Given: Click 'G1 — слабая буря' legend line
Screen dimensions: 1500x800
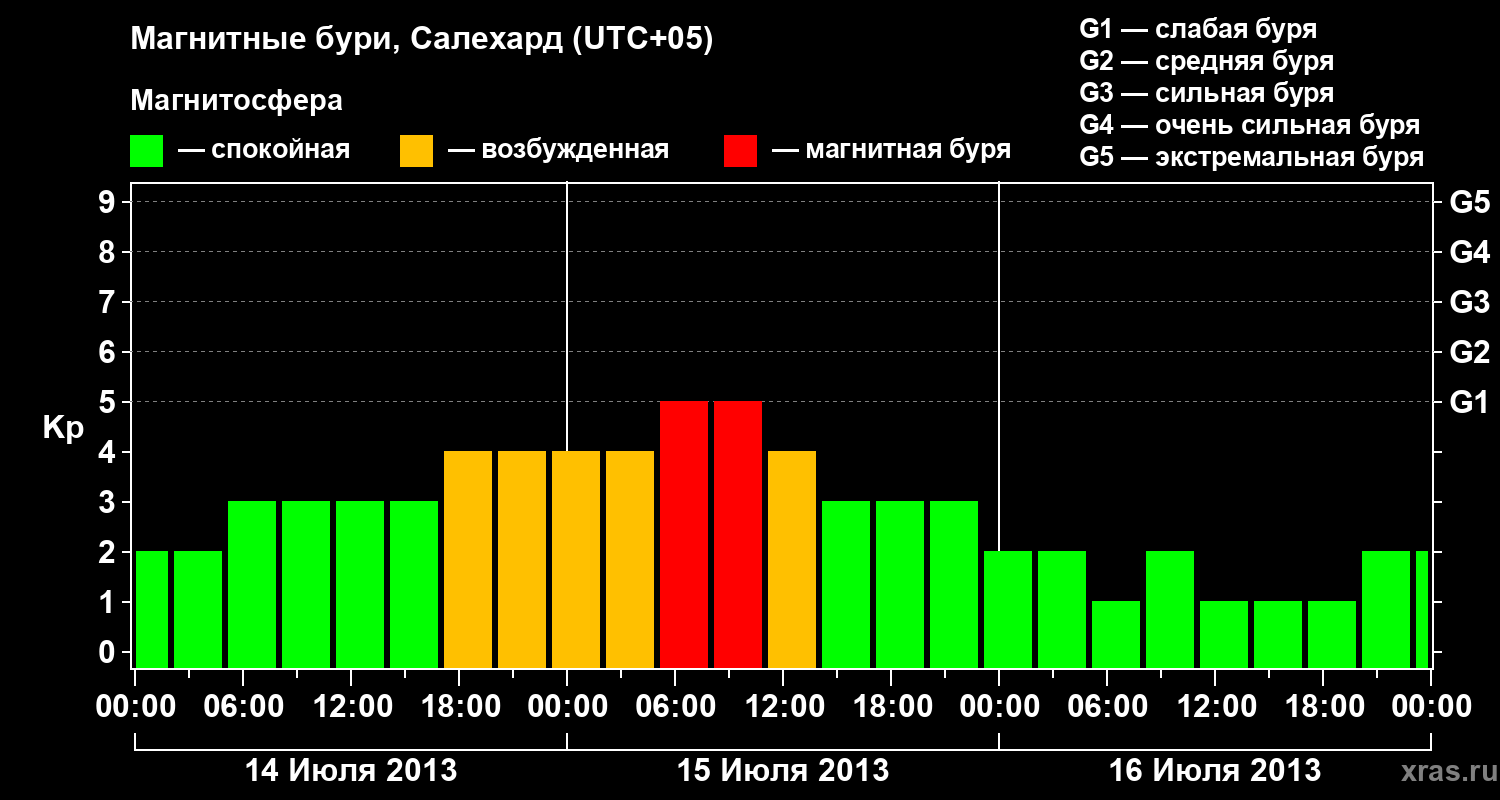Looking at the screenshot, I should [x=1198, y=28].
